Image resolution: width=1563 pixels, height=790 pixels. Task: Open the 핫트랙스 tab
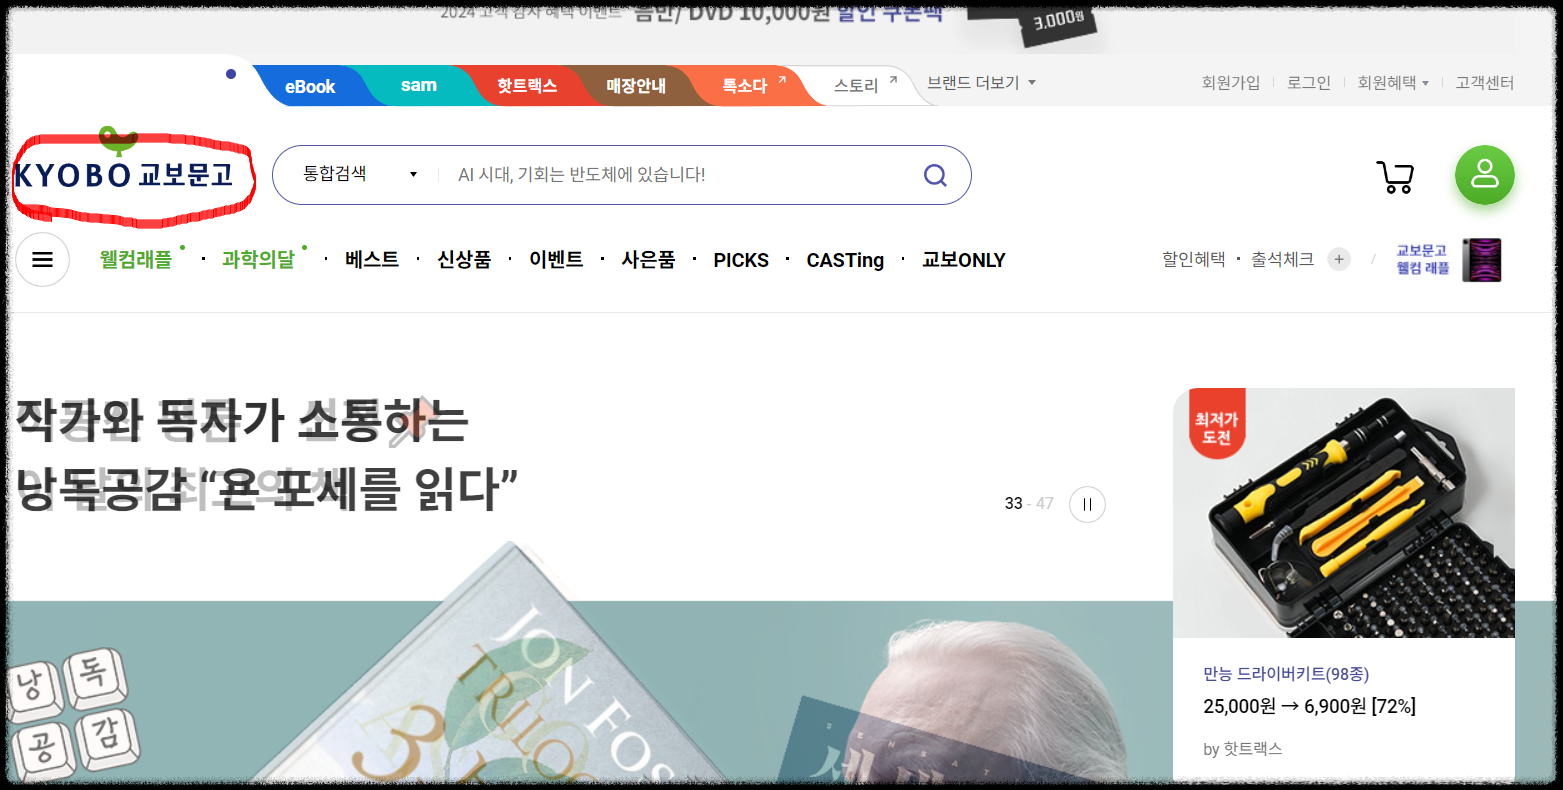(526, 86)
